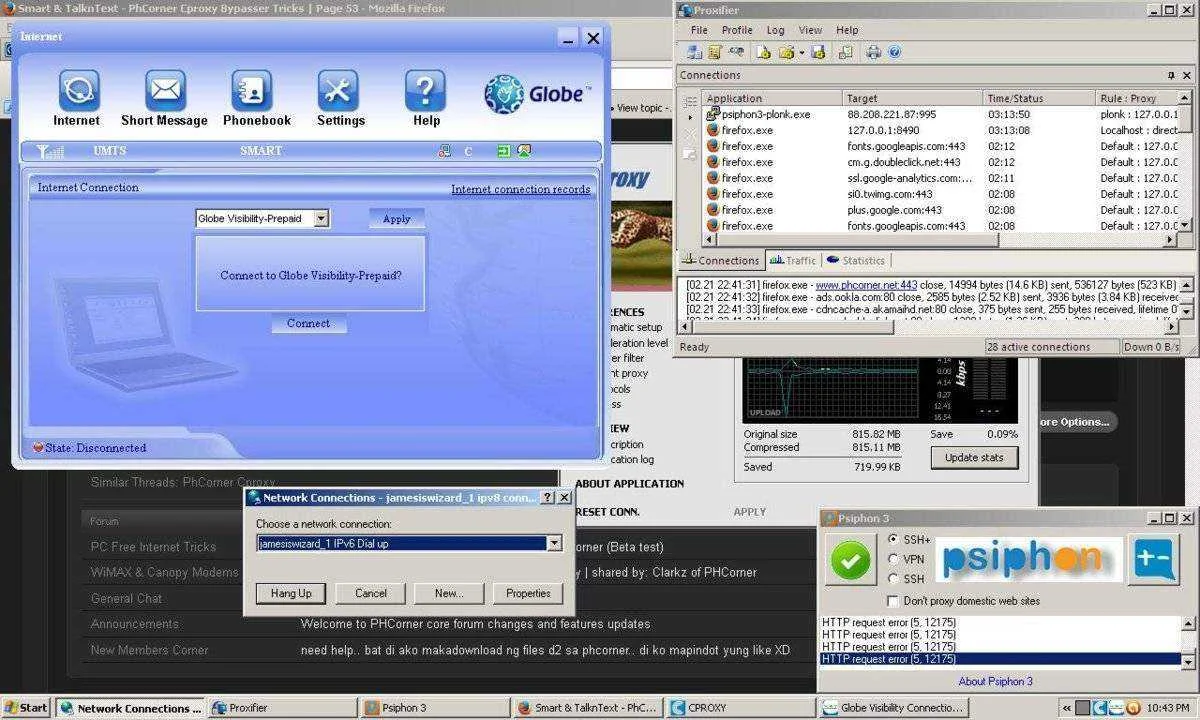The width and height of the screenshot is (1200, 720).
Task: Open the Log menu in Proxifier
Action: tap(775, 30)
